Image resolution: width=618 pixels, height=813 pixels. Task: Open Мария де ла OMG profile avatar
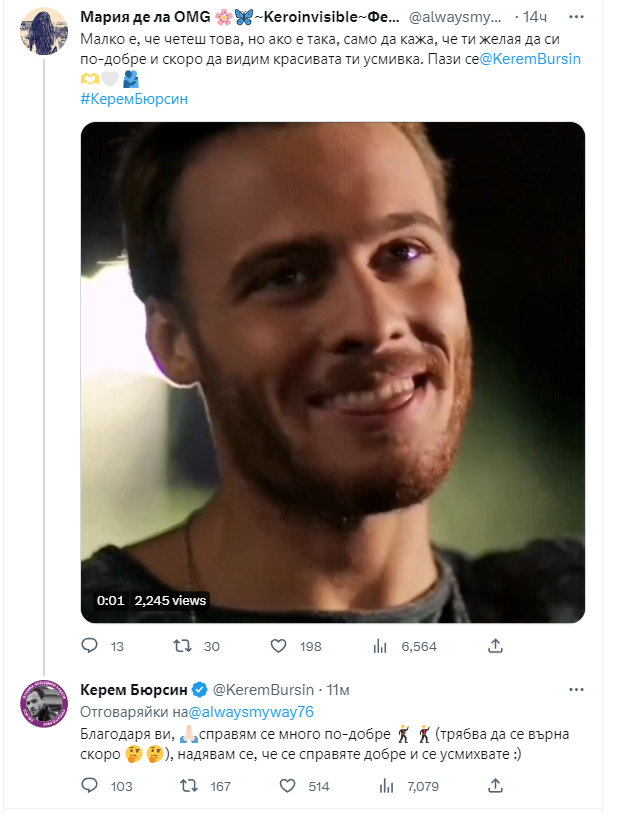coord(43,34)
